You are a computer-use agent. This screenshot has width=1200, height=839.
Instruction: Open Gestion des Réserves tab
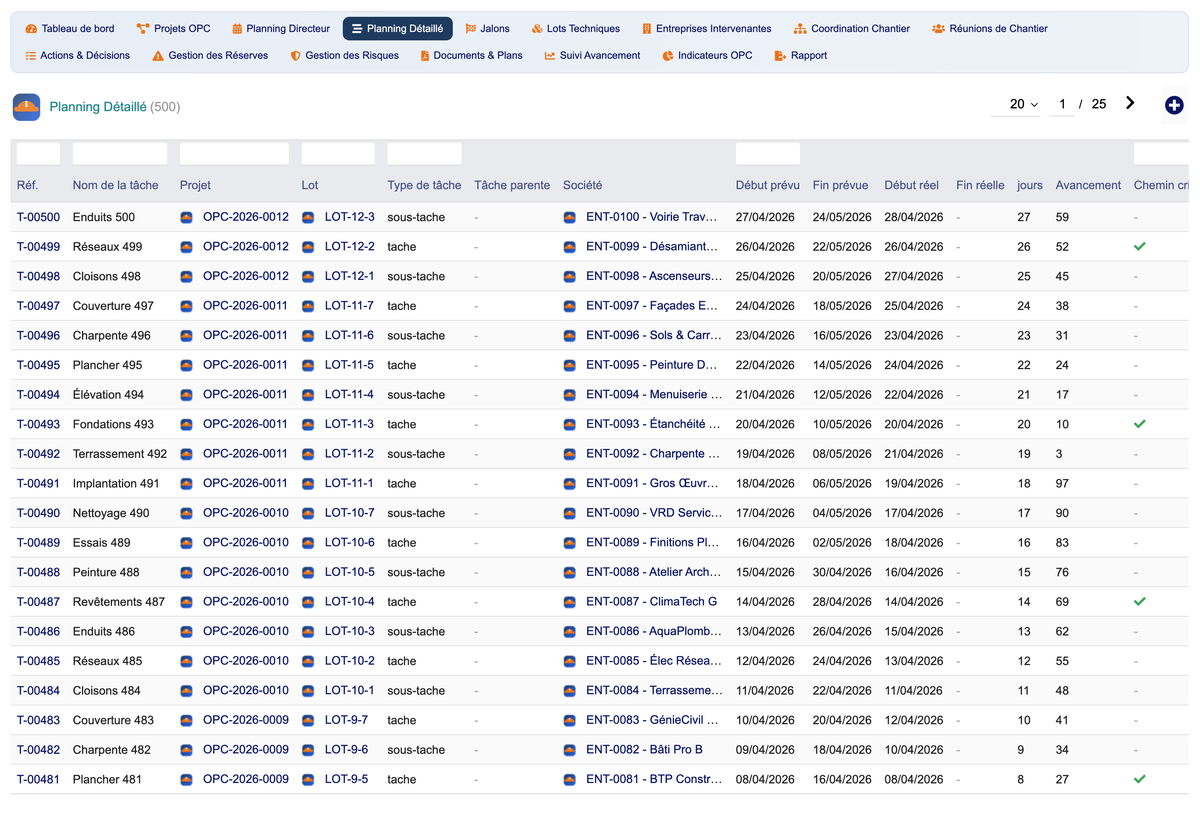pos(211,56)
